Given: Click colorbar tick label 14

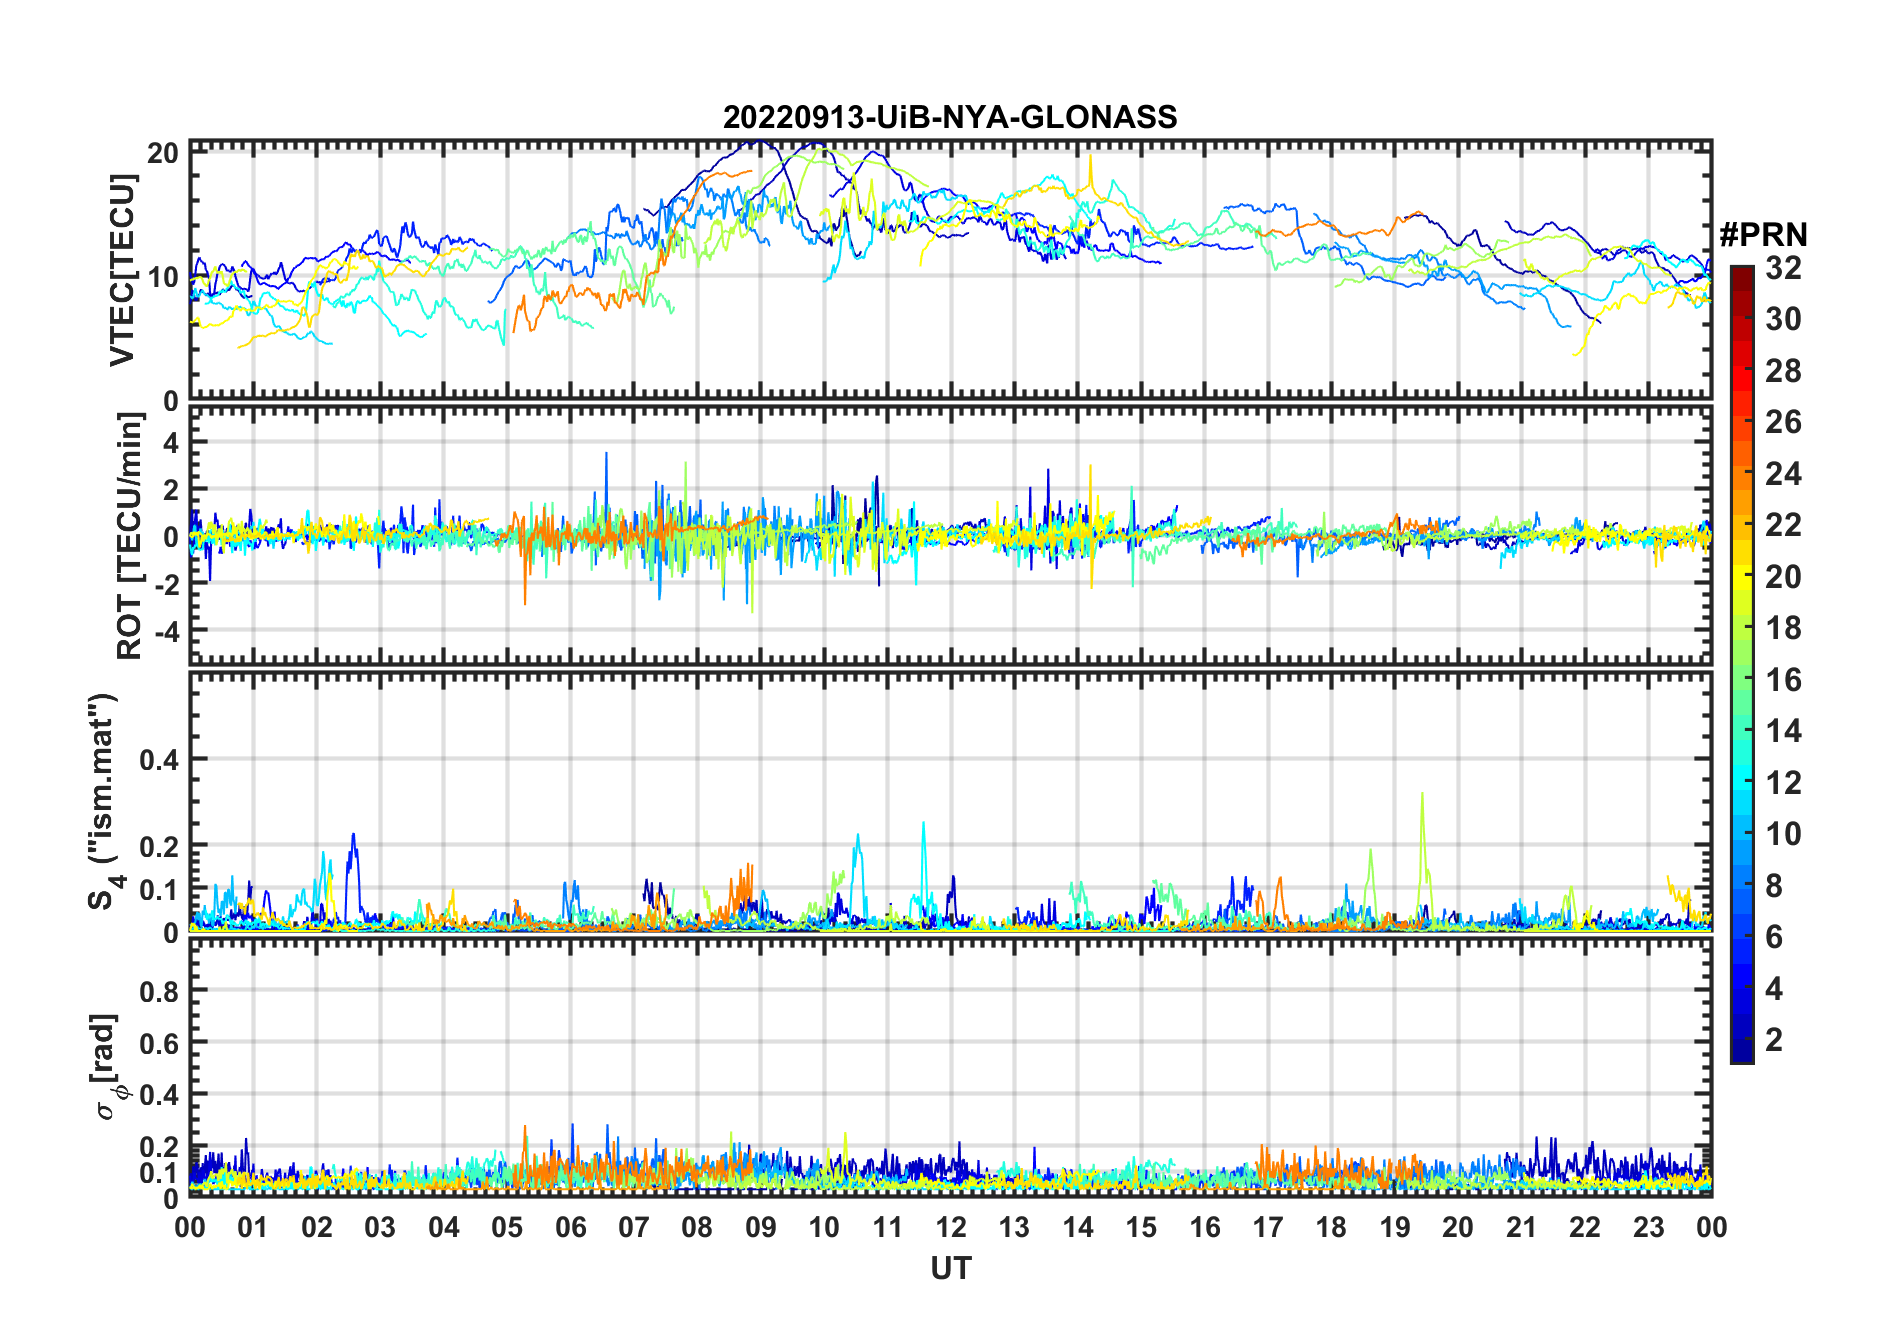Looking at the screenshot, I should pos(1783,731).
